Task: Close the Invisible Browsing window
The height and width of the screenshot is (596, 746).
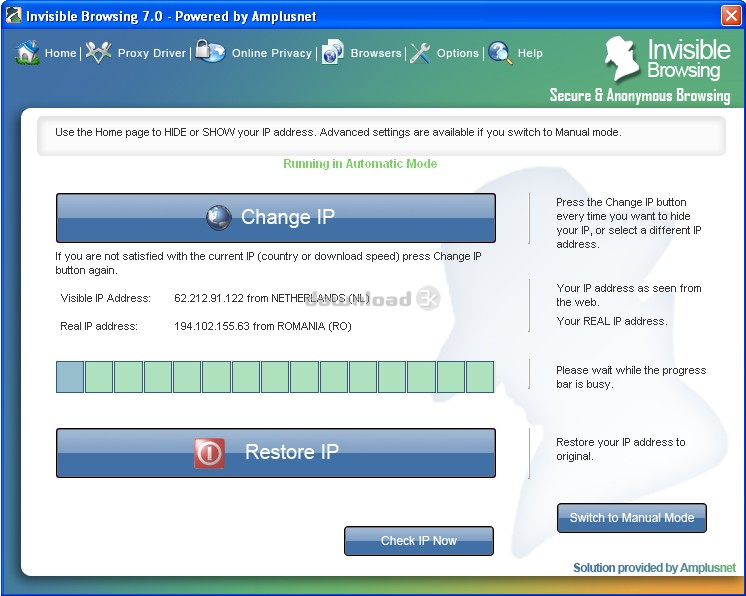Action: 731,15
